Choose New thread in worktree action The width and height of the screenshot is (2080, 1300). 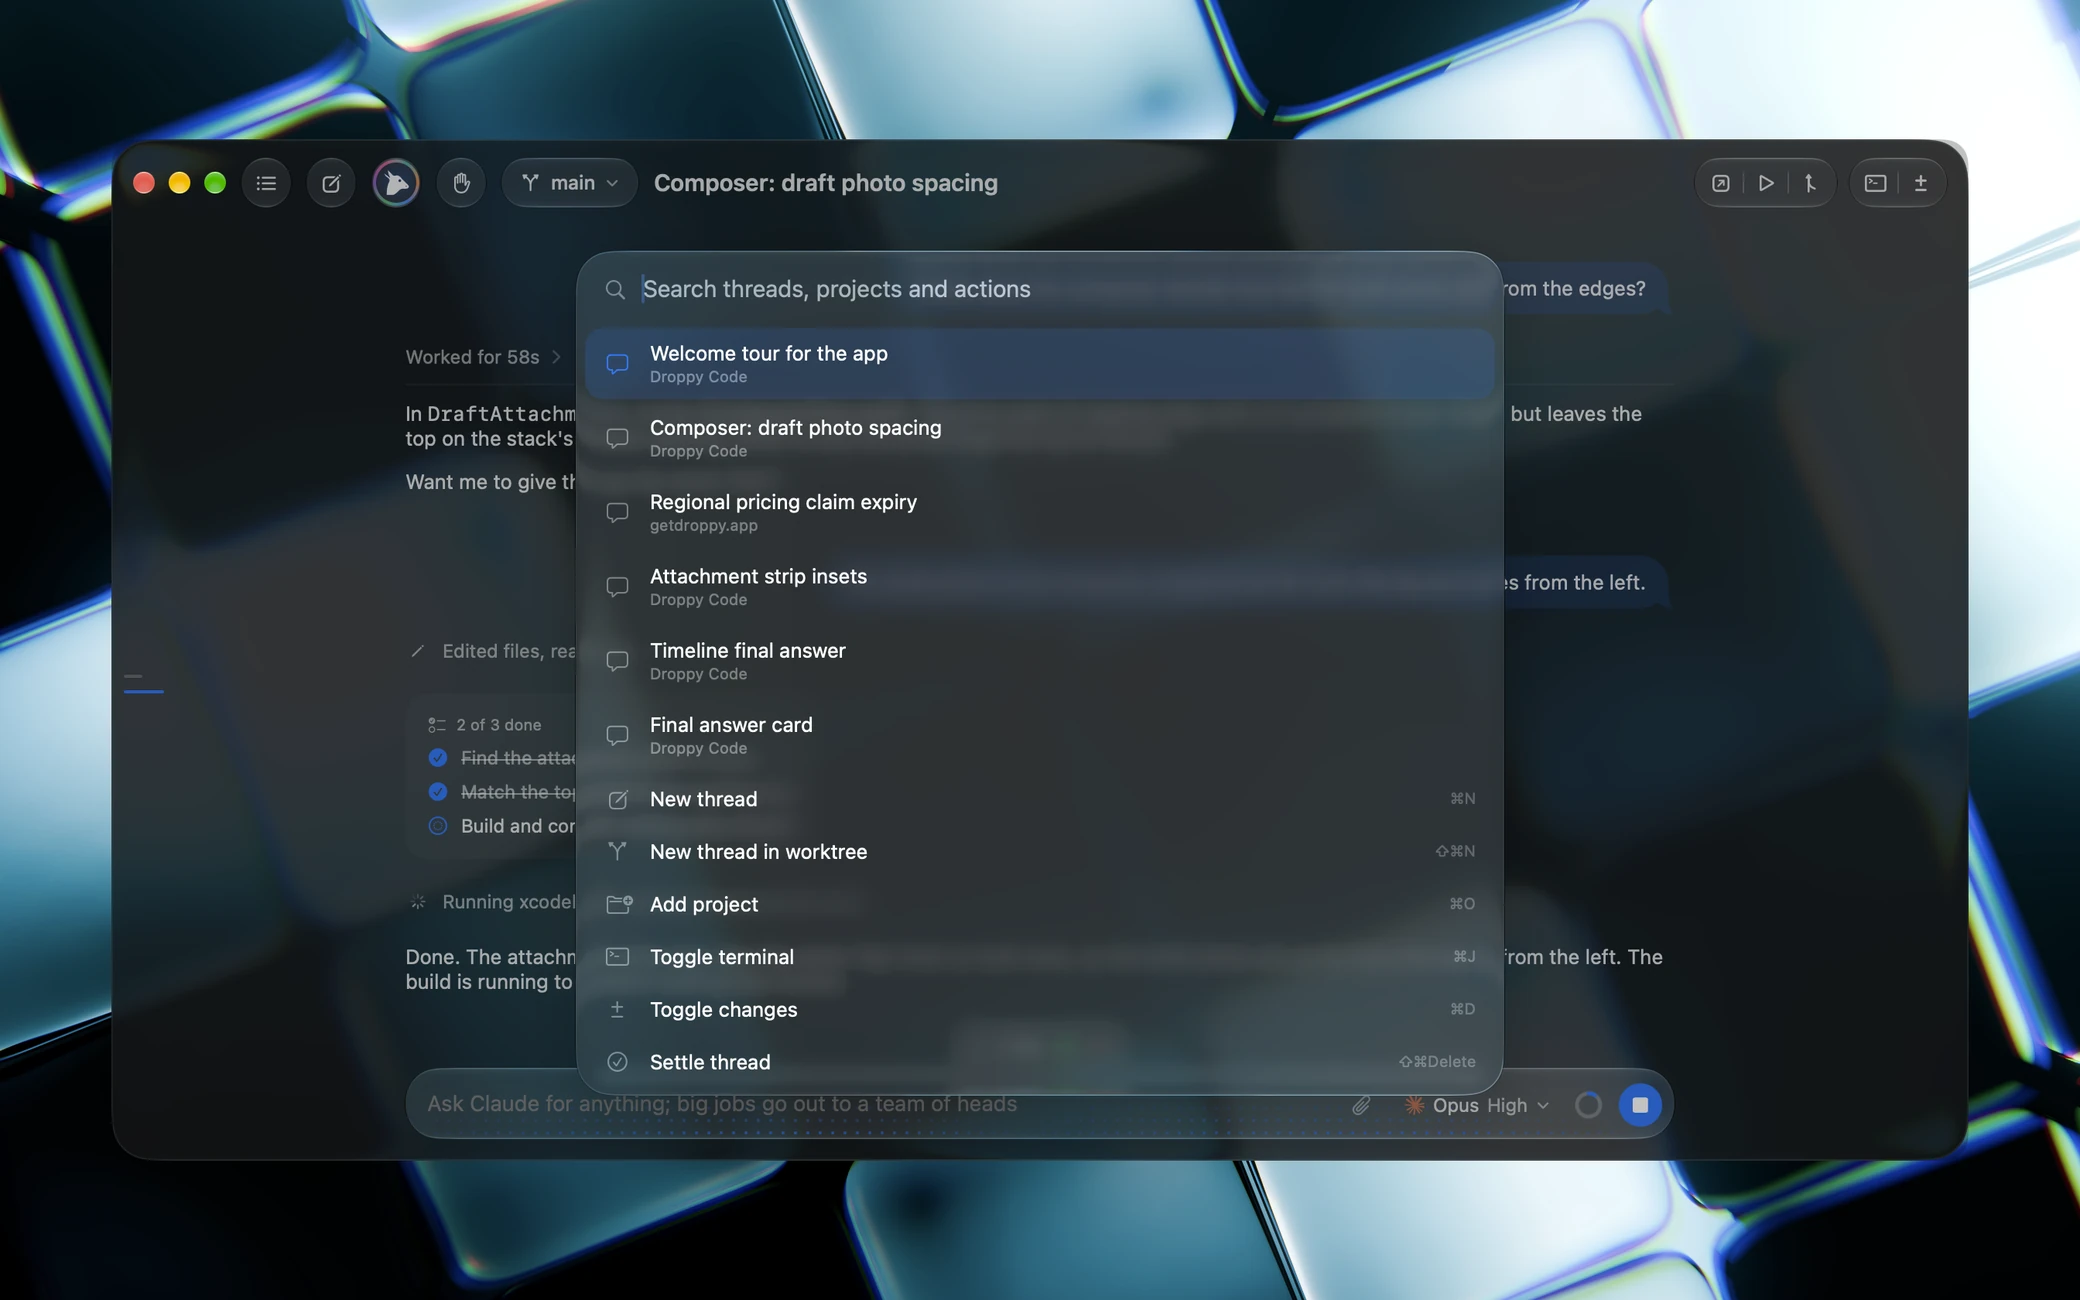point(1039,852)
